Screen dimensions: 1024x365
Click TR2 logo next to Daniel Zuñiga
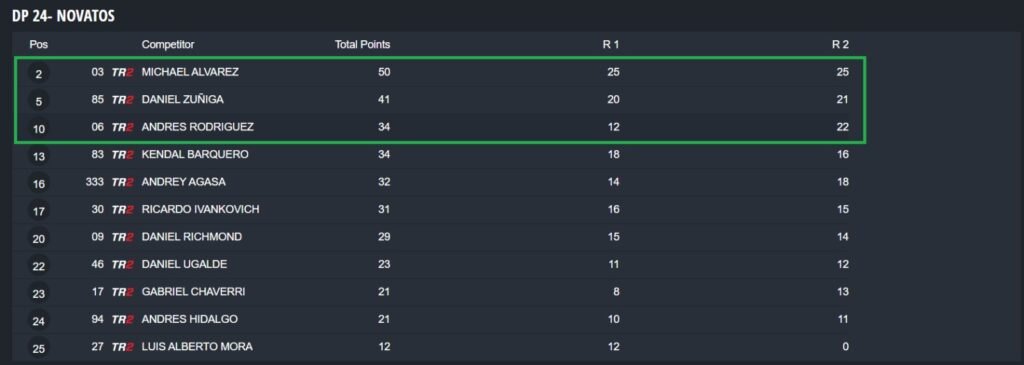pyautogui.click(x=123, y=100)
